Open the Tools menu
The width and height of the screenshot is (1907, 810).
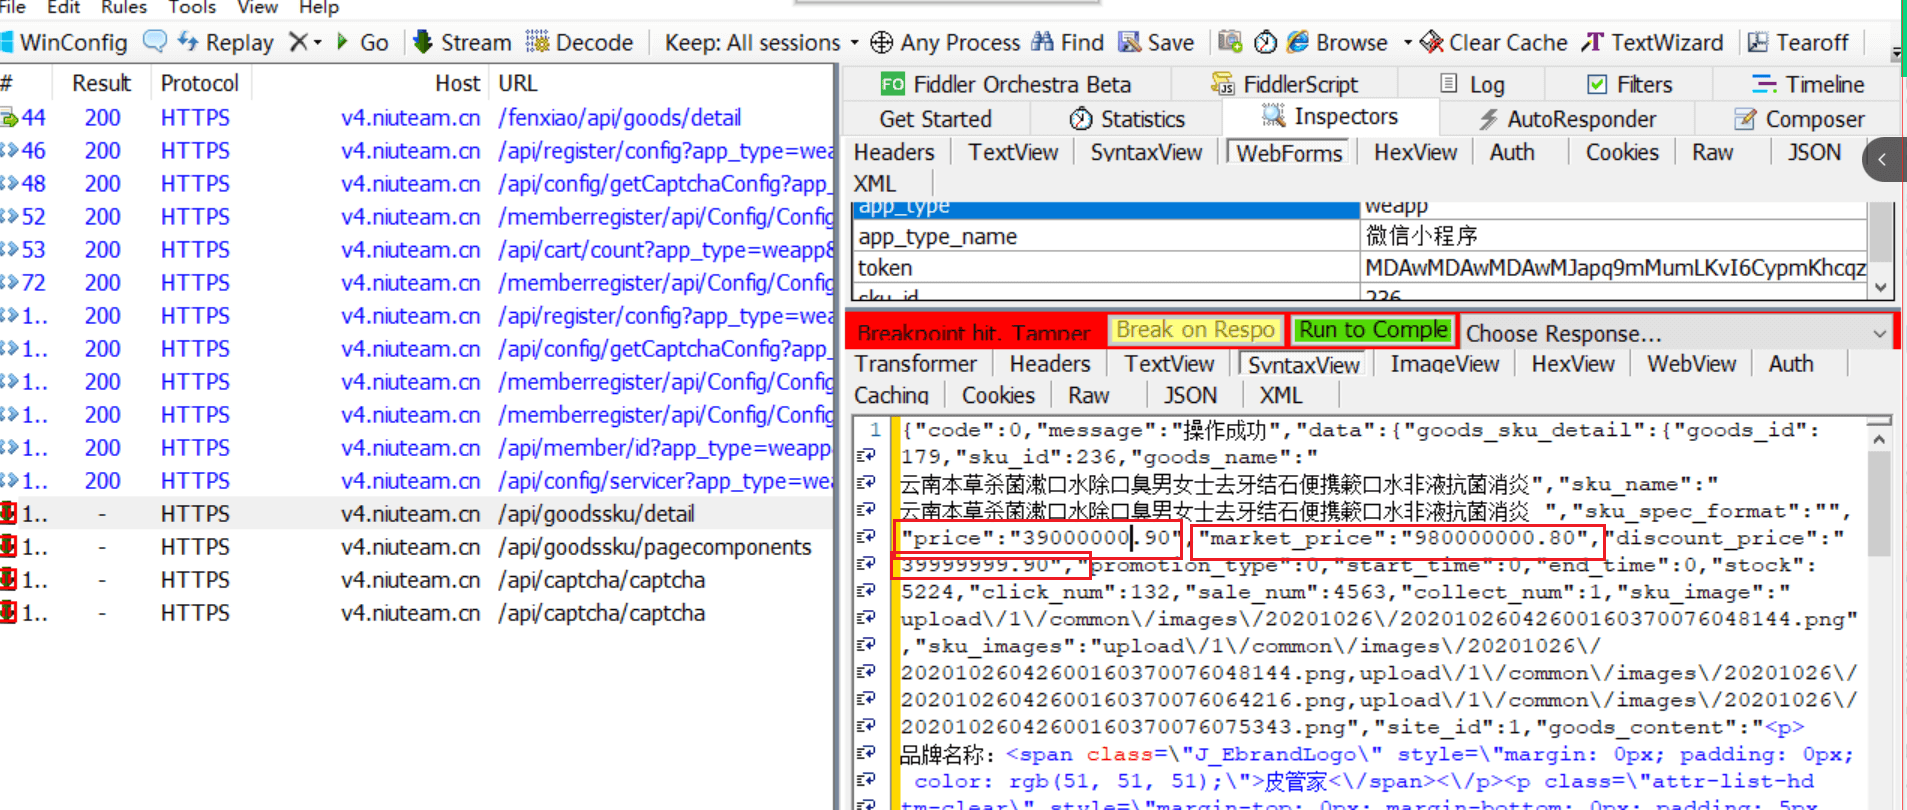(x=192, y=8)
